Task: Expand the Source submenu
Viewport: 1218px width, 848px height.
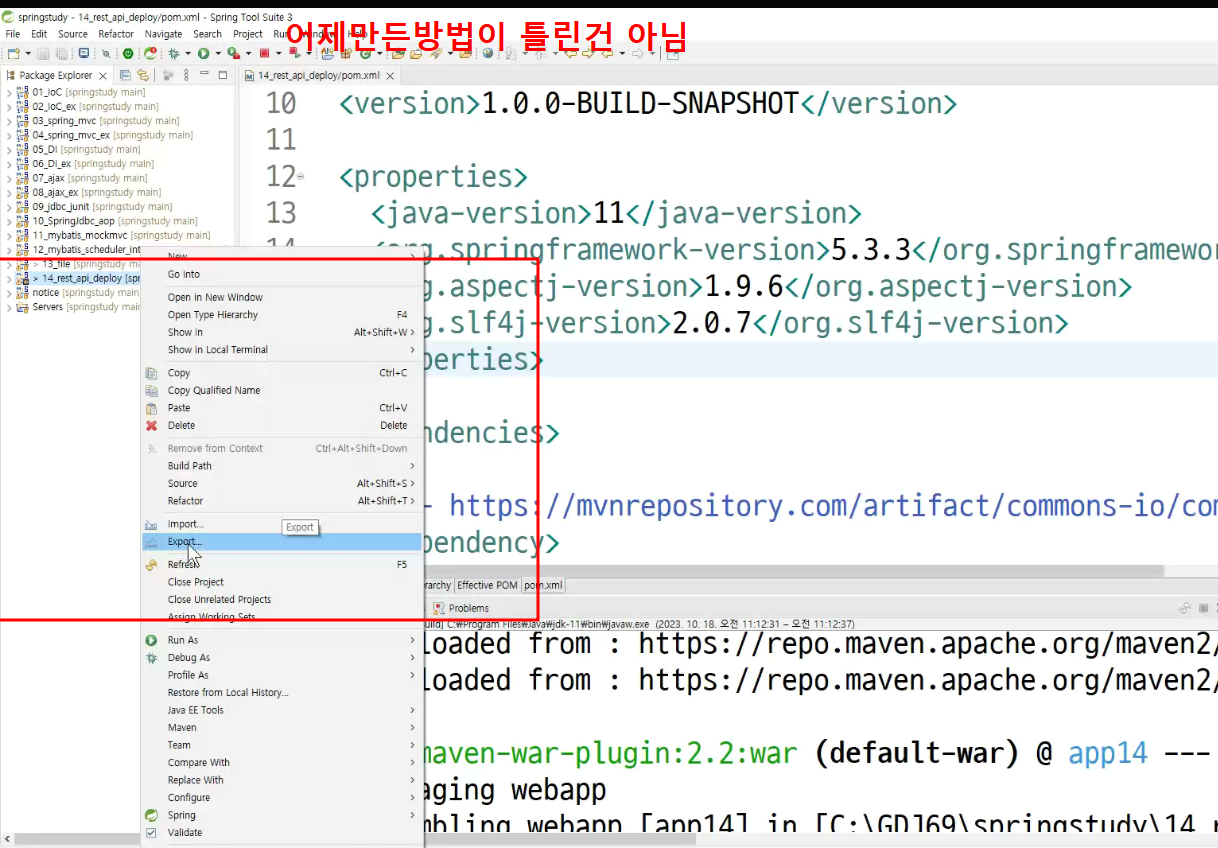Action: tap(282, 483)
